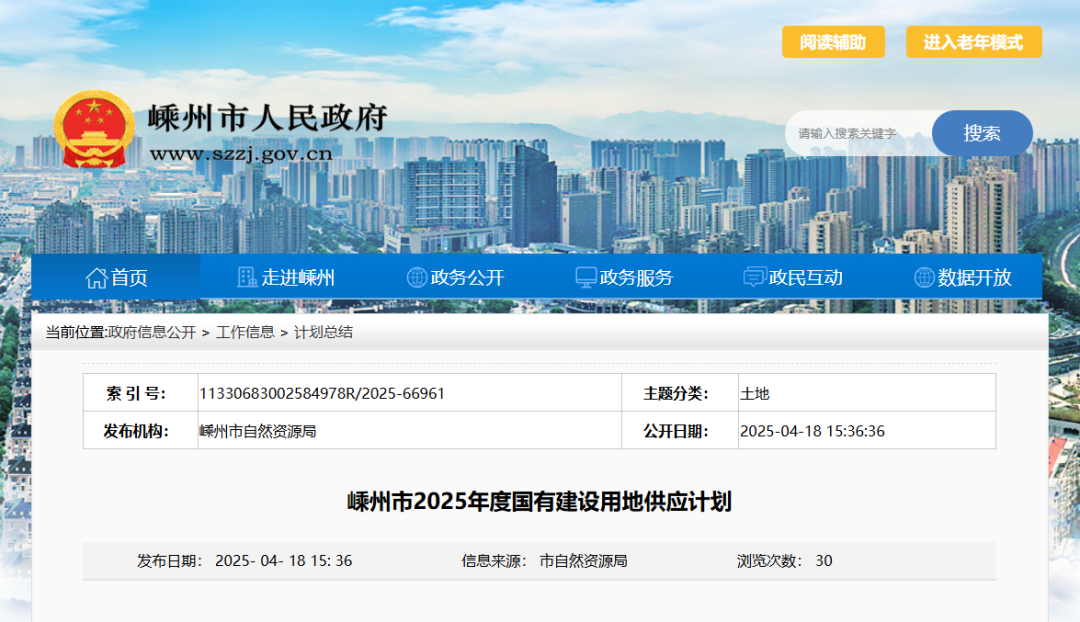Click the home icon in navigation bar
Viewport: 1080px width, 622px height.
pos(96,278)
